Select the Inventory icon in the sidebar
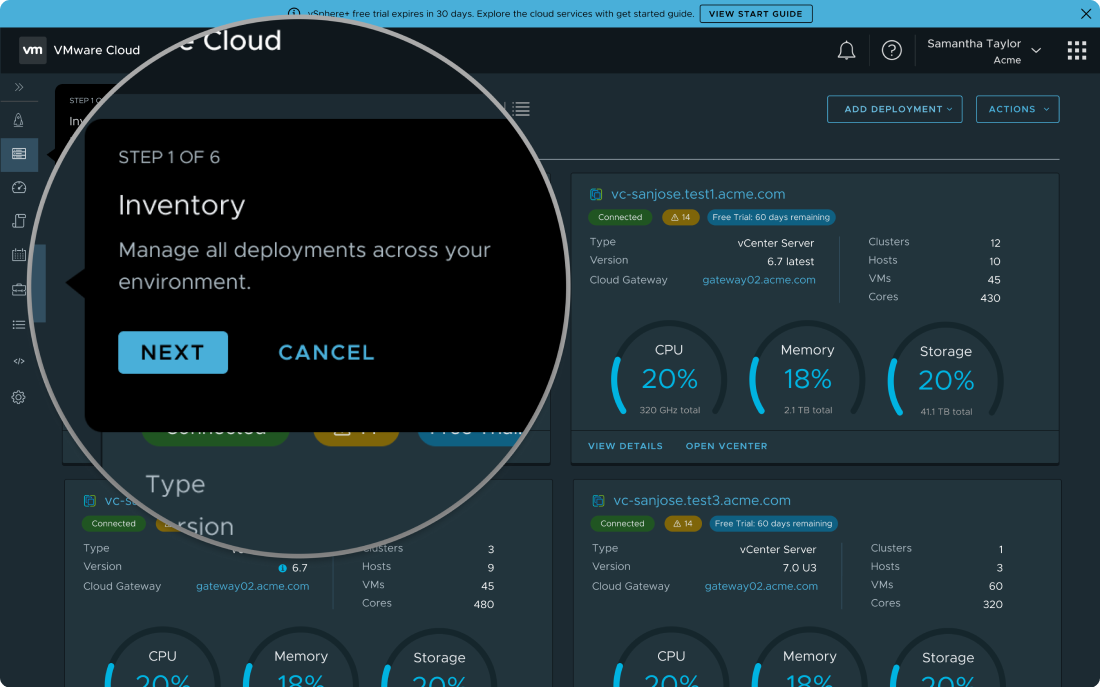This screenshot has width=1100, height=687. 19,154
